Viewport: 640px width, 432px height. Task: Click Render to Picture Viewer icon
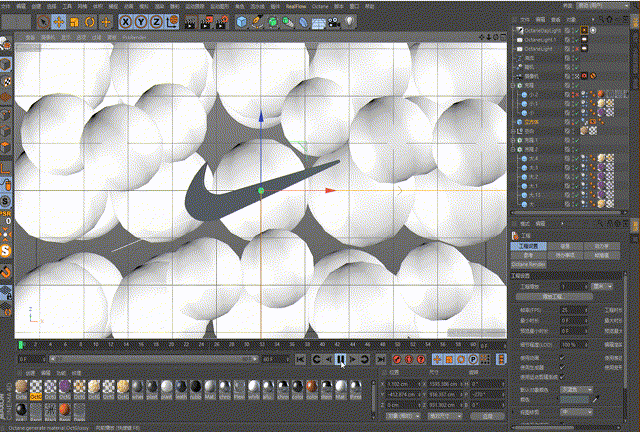tap(205, 22)
